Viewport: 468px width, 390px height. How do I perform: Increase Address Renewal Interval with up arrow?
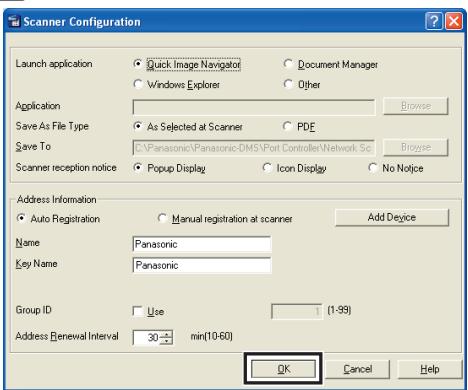click(166, 334)
